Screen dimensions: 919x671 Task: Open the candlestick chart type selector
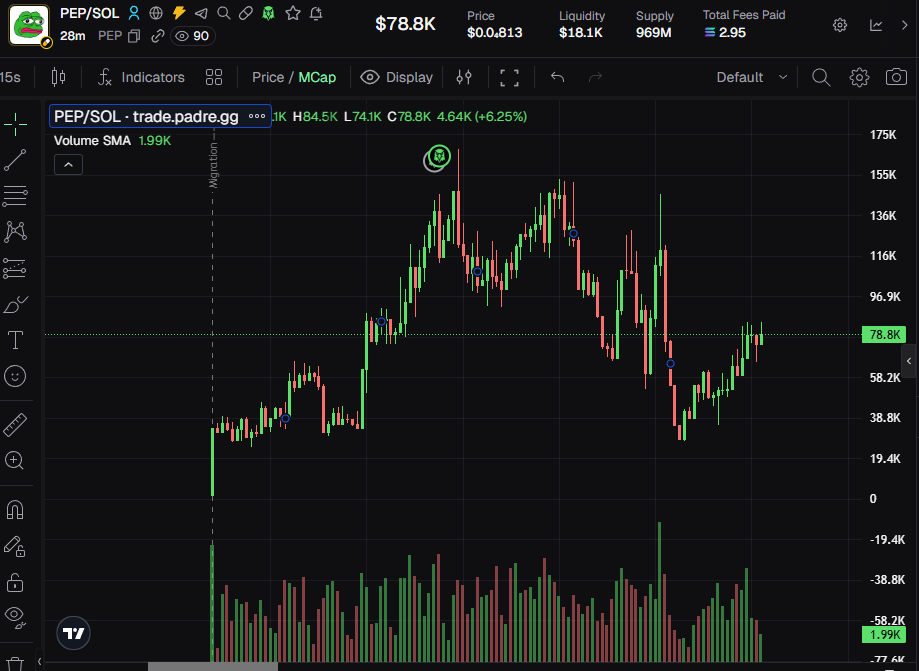58,77
